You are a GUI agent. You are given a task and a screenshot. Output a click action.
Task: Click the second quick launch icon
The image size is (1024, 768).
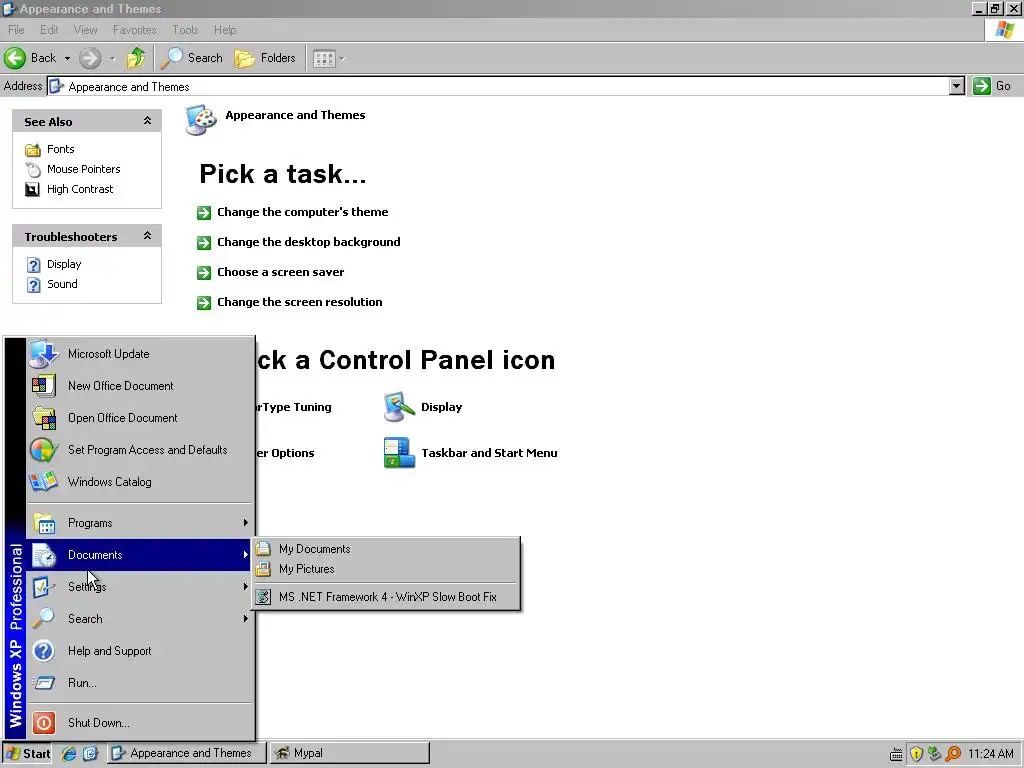click(90, 754)
